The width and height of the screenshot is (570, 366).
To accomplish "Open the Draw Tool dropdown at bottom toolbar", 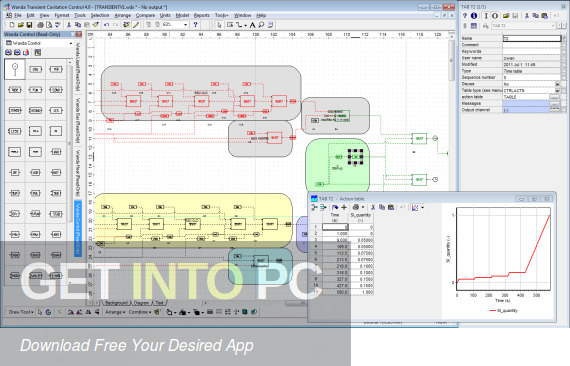I will 21,312.
